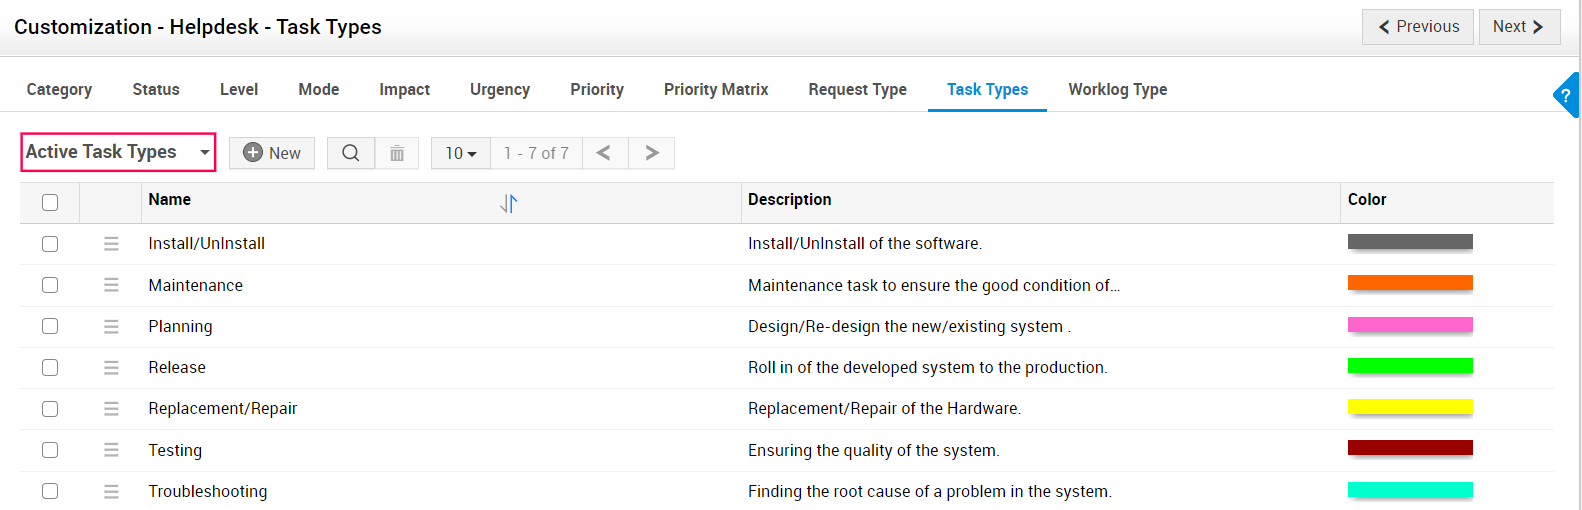Go to next page of task types
Viewport: 1582px width, 510px height.
[x=652, y=153]
